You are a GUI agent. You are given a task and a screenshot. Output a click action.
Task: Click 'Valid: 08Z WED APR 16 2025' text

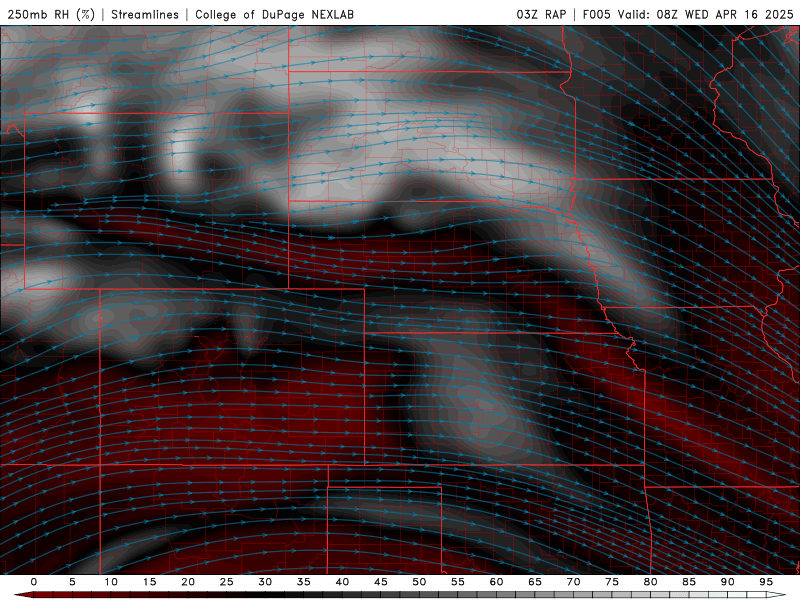(x=706, y=14)
